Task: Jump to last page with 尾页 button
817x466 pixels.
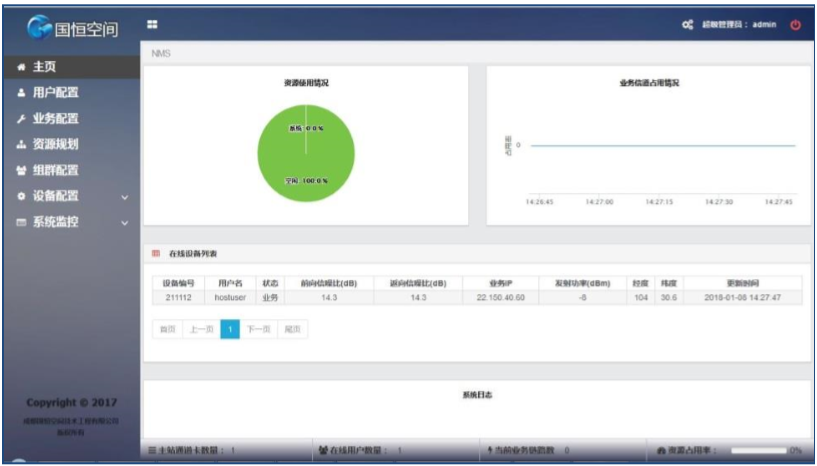Action: [293, 329]
